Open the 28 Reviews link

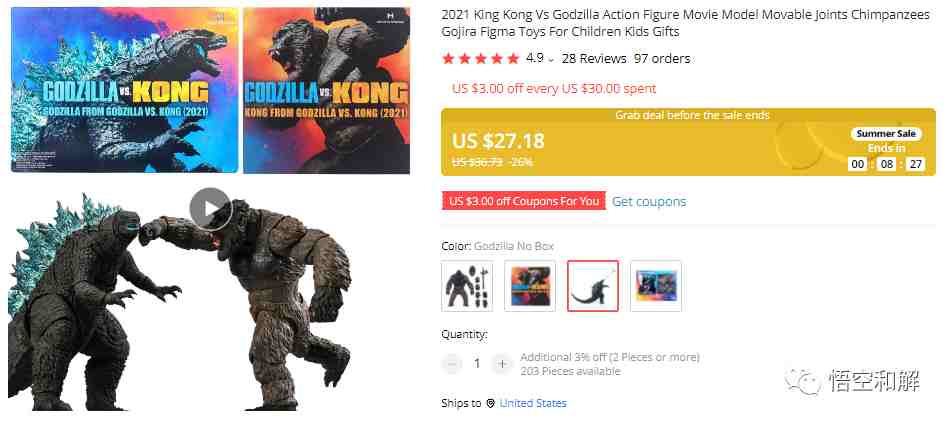pos(594,59)
